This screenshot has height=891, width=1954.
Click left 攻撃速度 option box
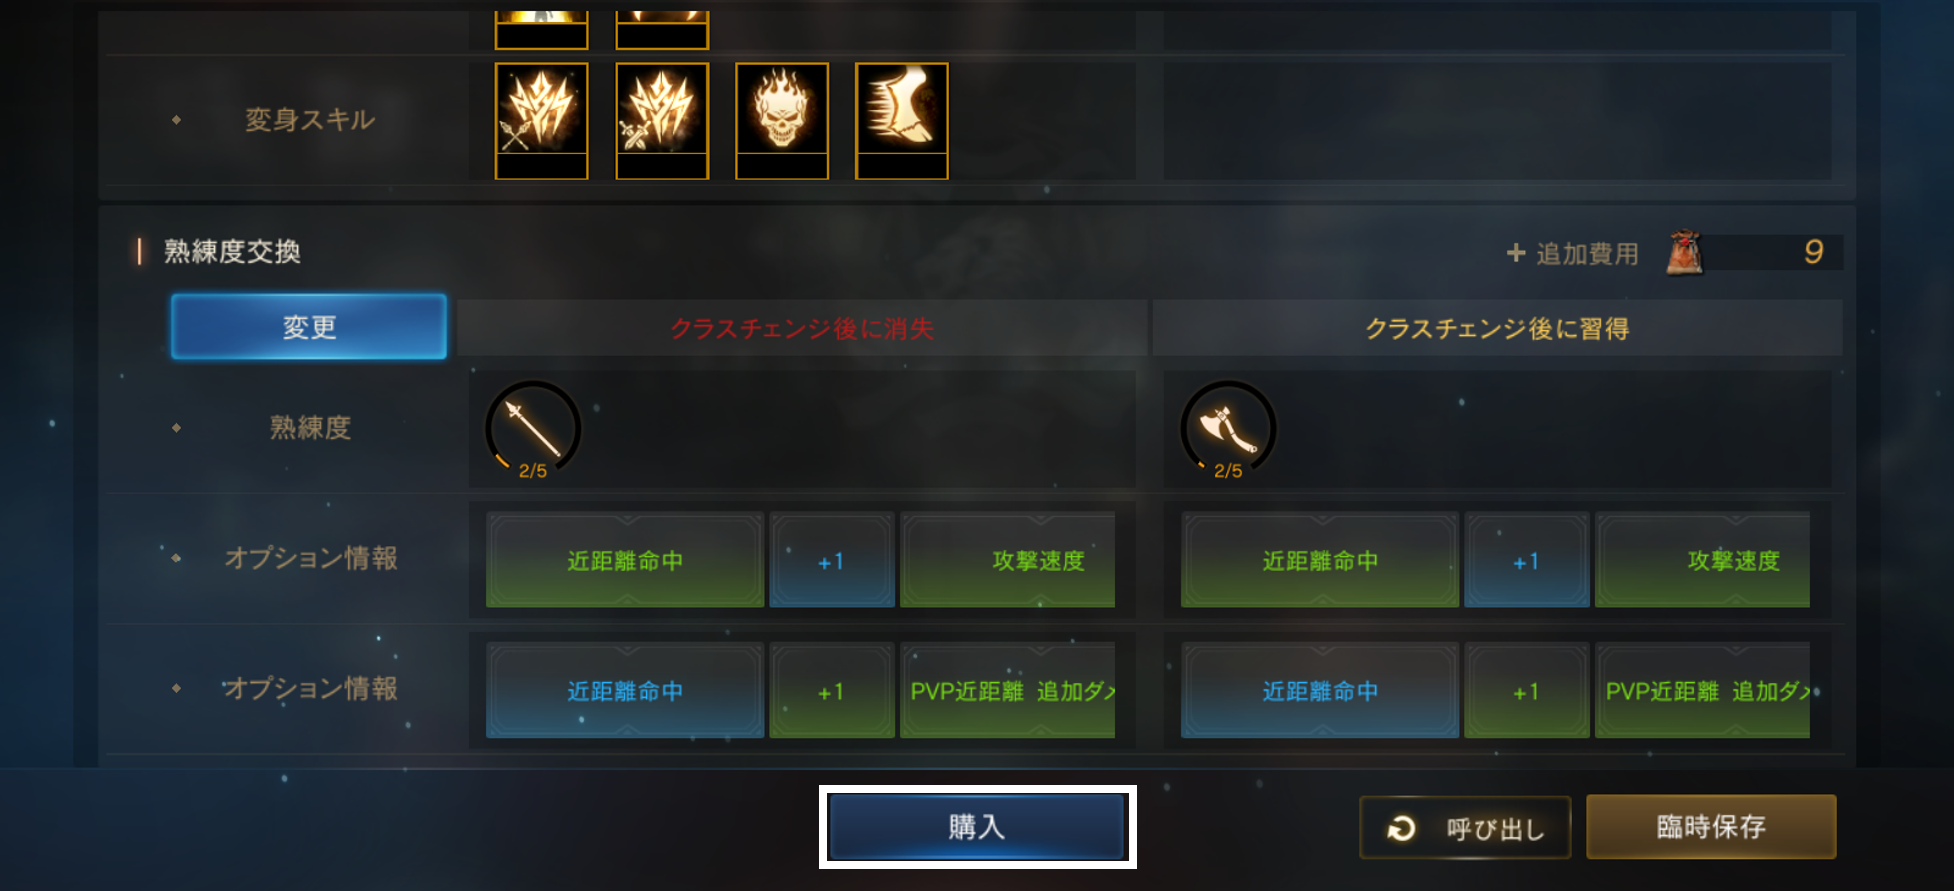(1008, 560)
